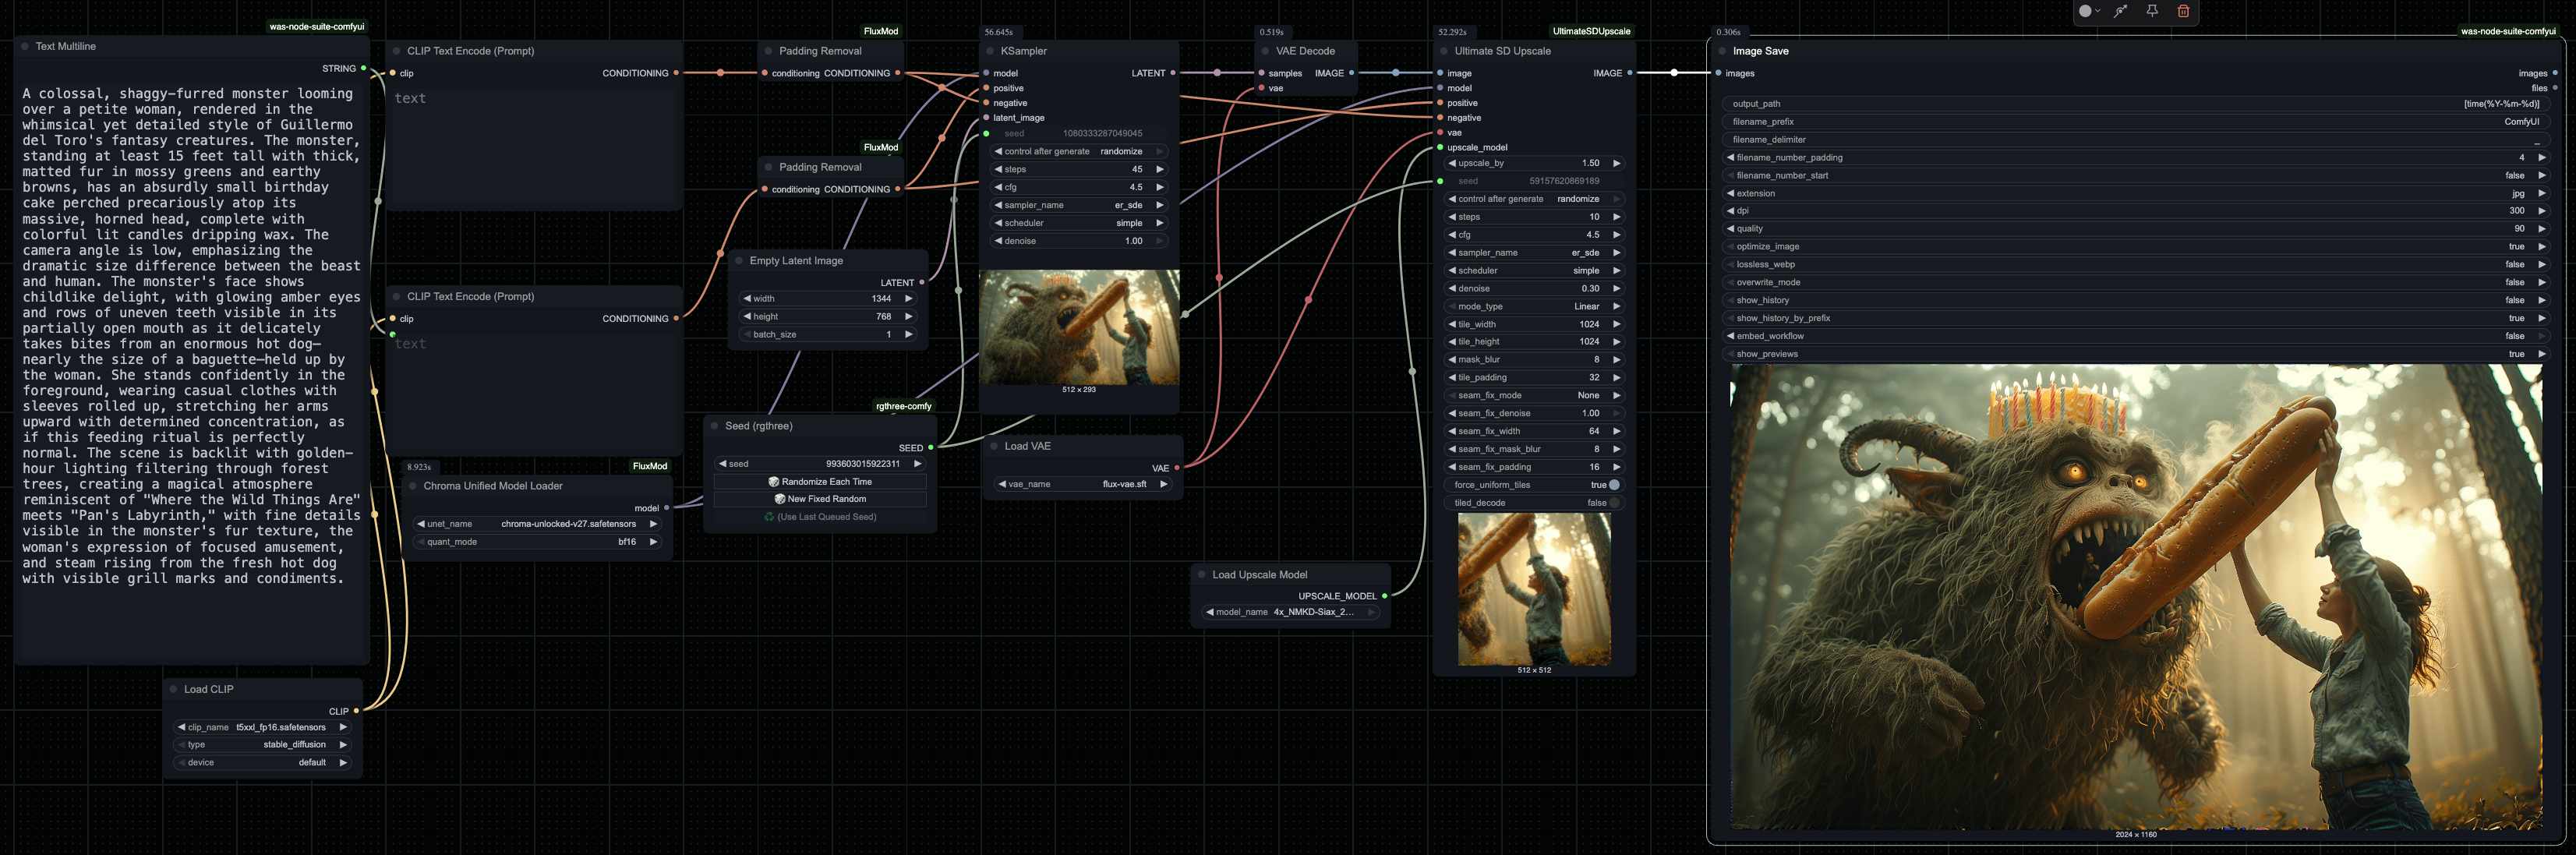Open vae_name dropdown in Load VAE
The image size is (2576, 855).
(1081, 484)
